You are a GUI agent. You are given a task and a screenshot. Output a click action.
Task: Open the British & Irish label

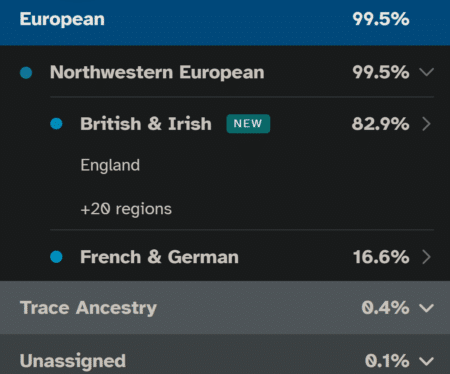pos(146,124)
